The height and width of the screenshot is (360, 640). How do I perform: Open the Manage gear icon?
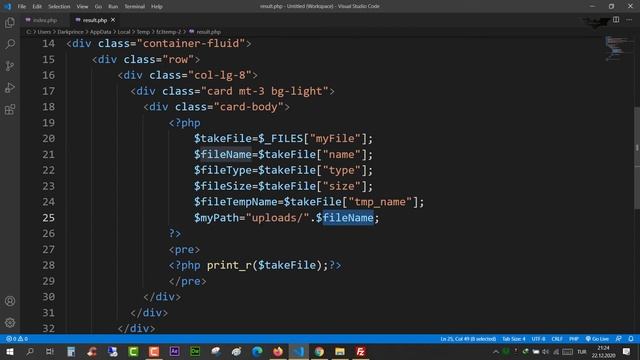(10, 323)
